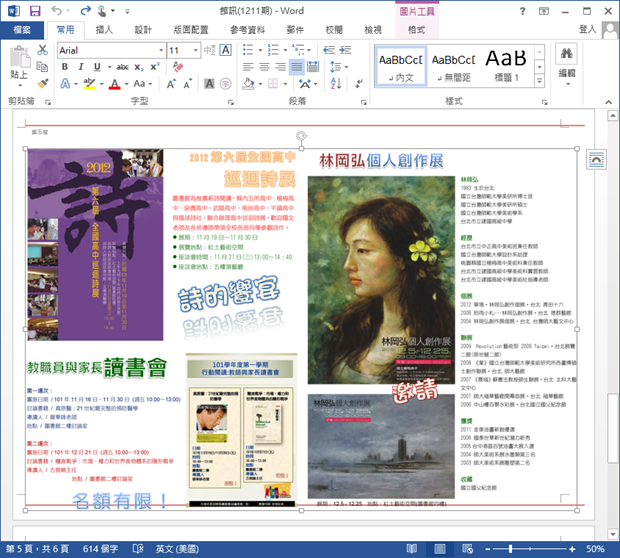
Task: Apply the 內文 style
Action: point(401,66)
